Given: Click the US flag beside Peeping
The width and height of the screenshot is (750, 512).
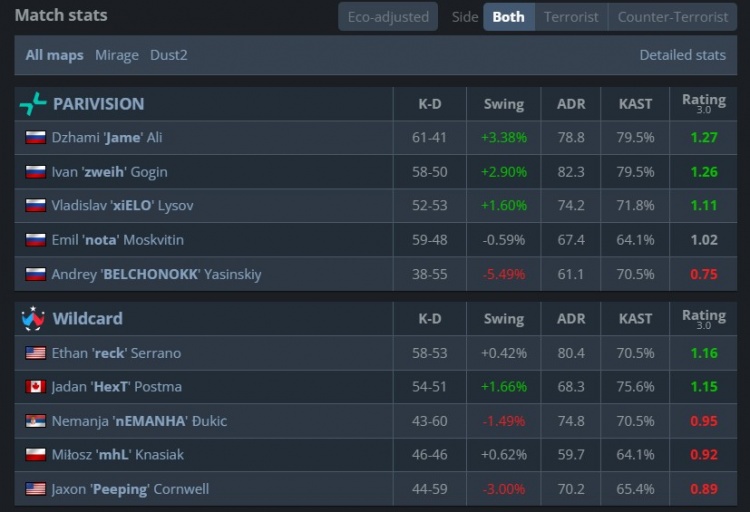Looking at the screenshot, I should coord(36,489).
